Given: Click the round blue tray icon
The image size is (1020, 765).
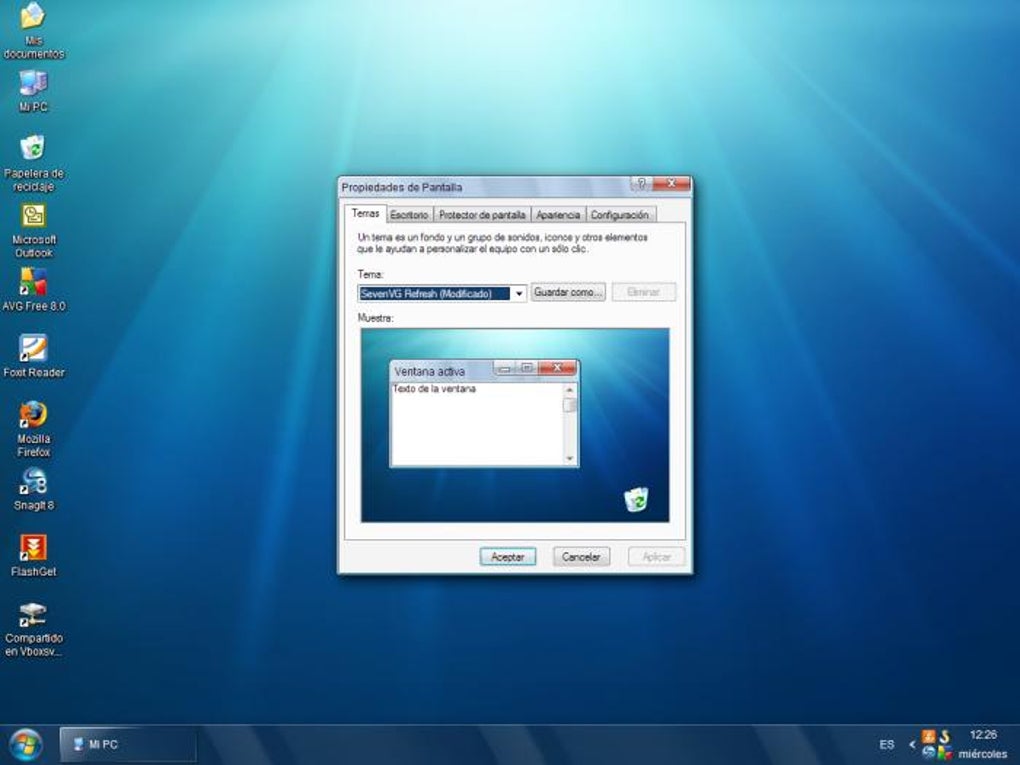Looking at the screenshot, I should (x=929, y=753).
